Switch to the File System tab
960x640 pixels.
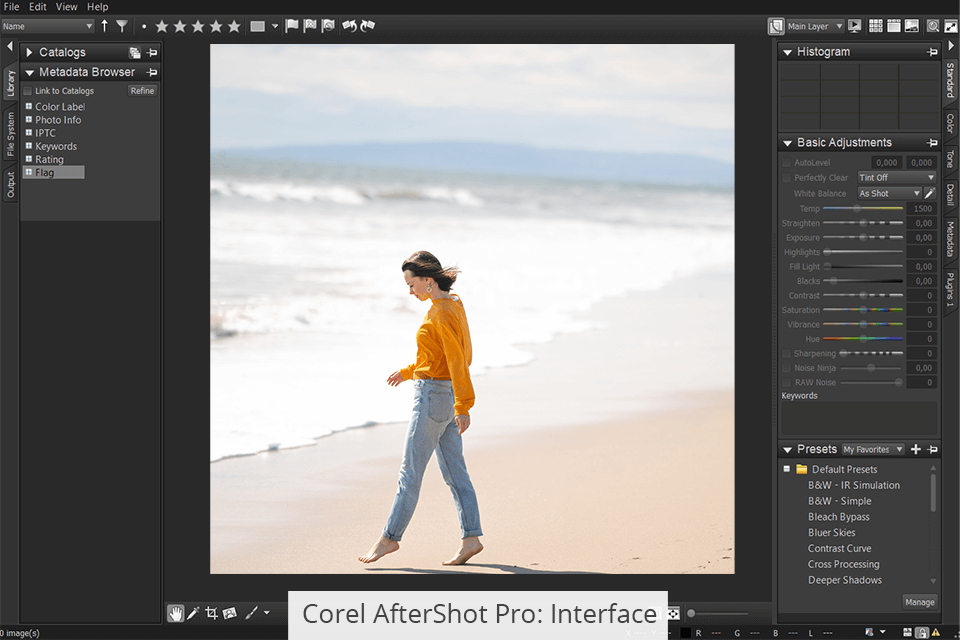(x=10, y=134)
